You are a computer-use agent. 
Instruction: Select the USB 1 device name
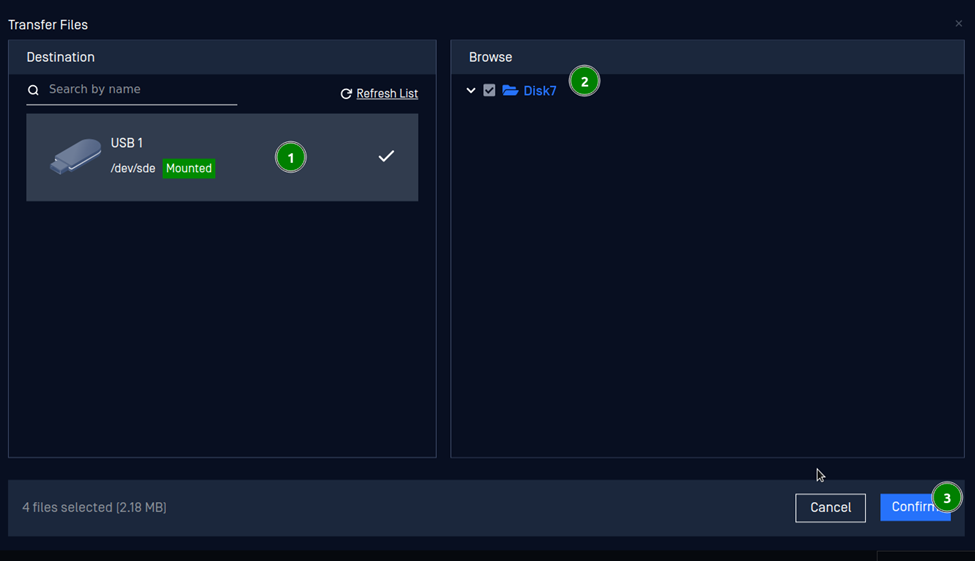point(127,143)
